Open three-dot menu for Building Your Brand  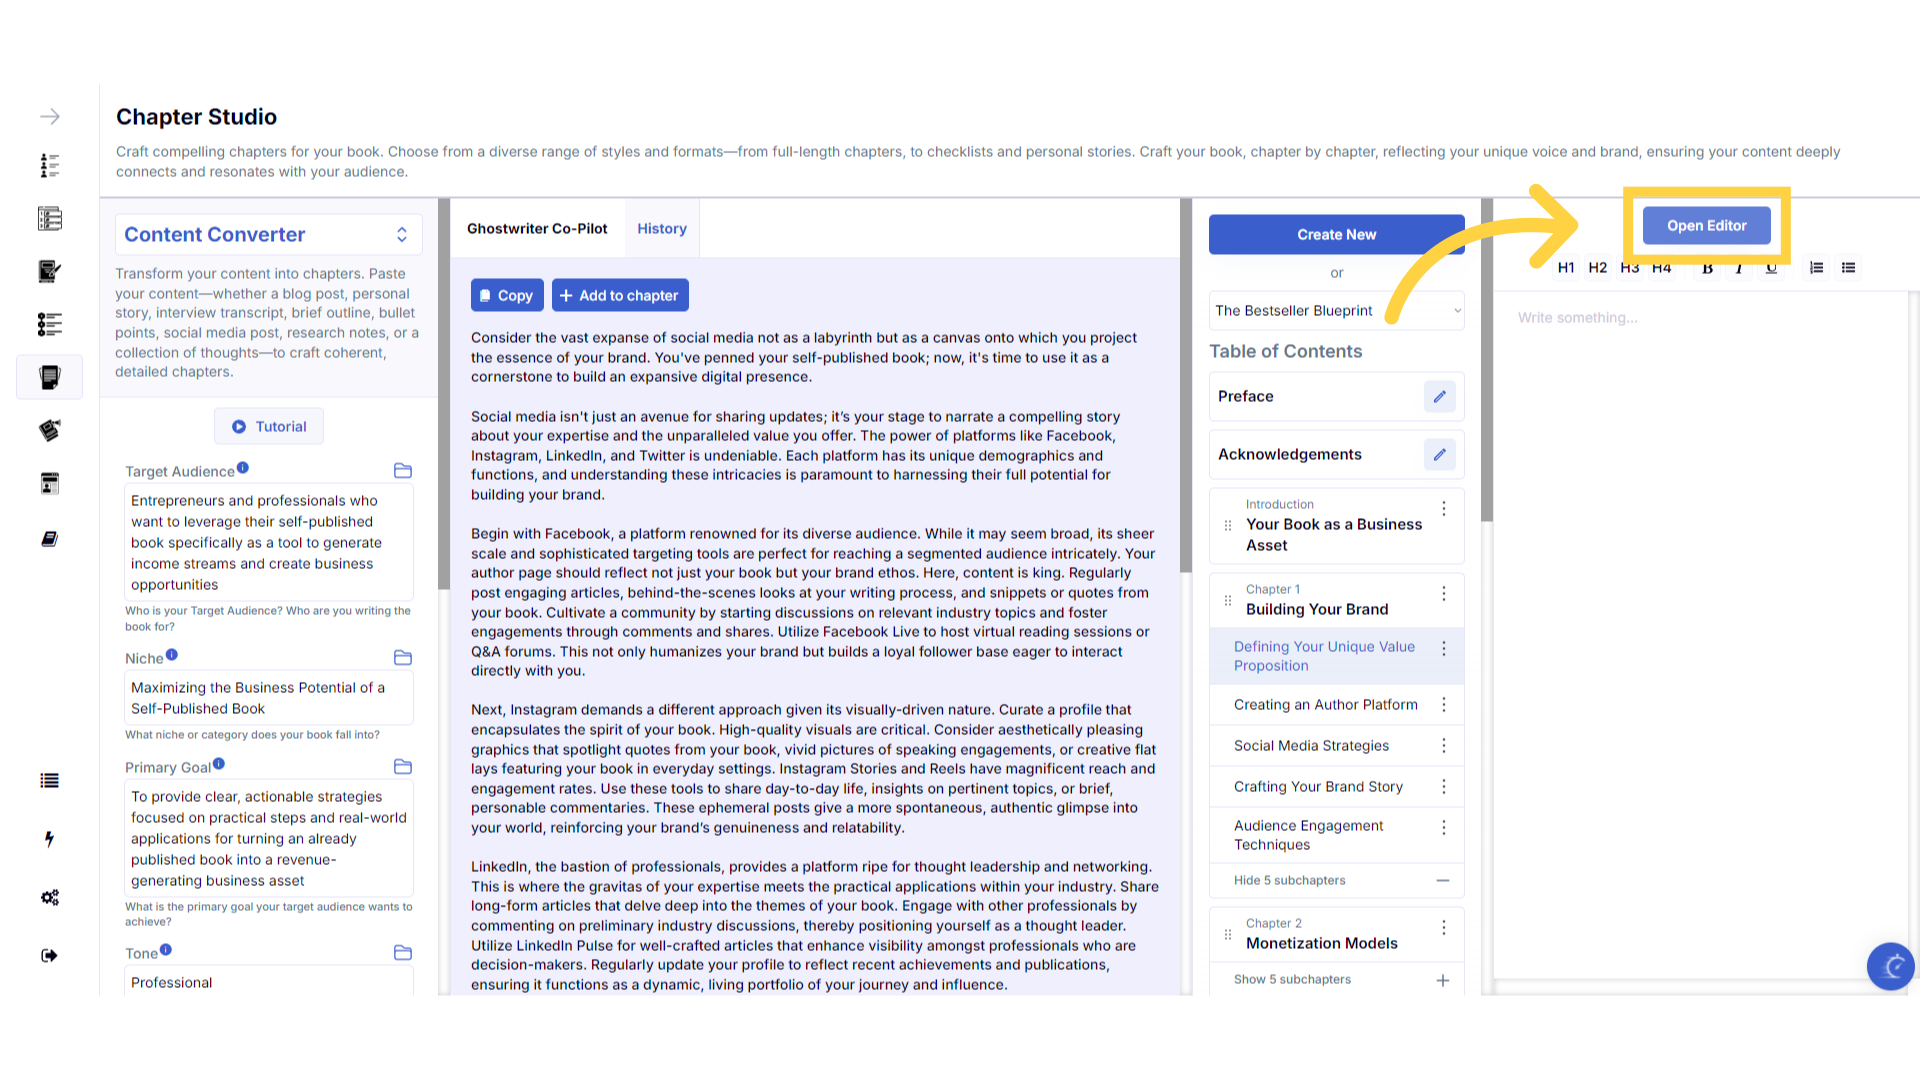1443,594
